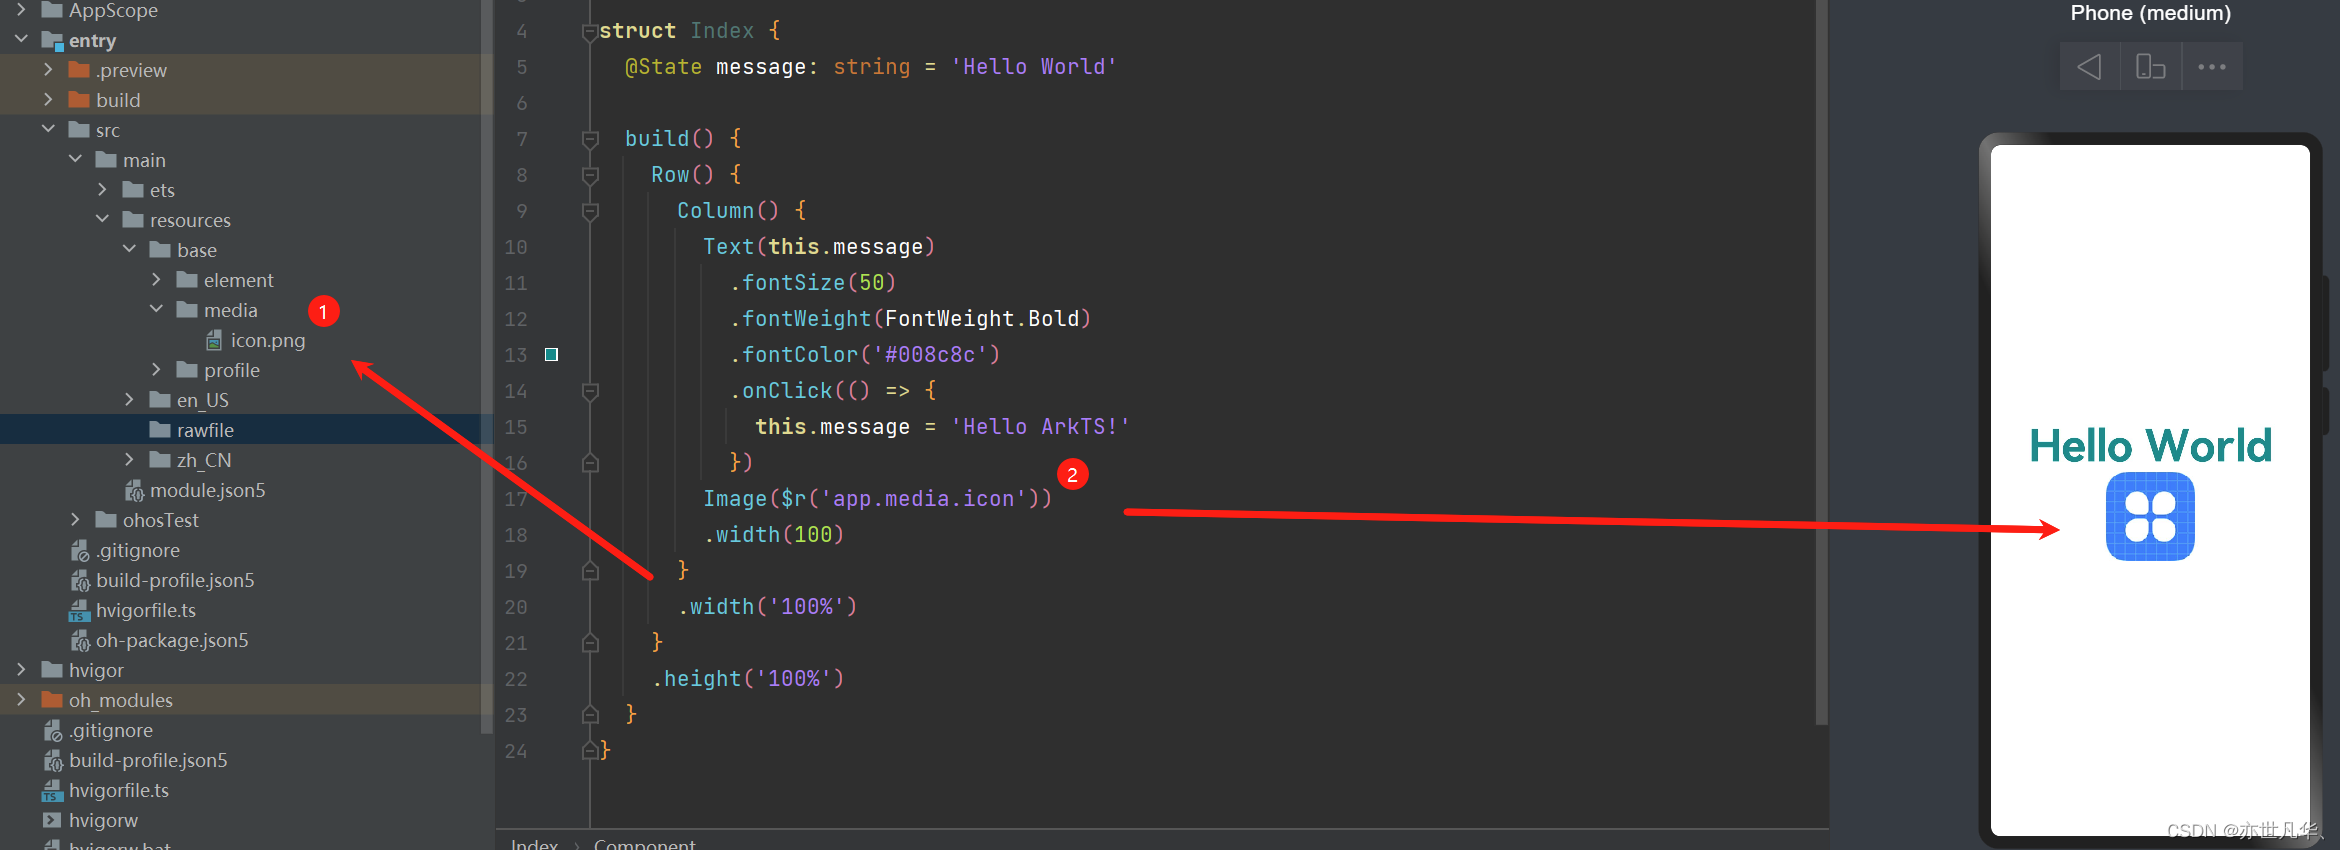Open the previewer more options ellipsis
Screen dimensions: 2340x850
2211,67
